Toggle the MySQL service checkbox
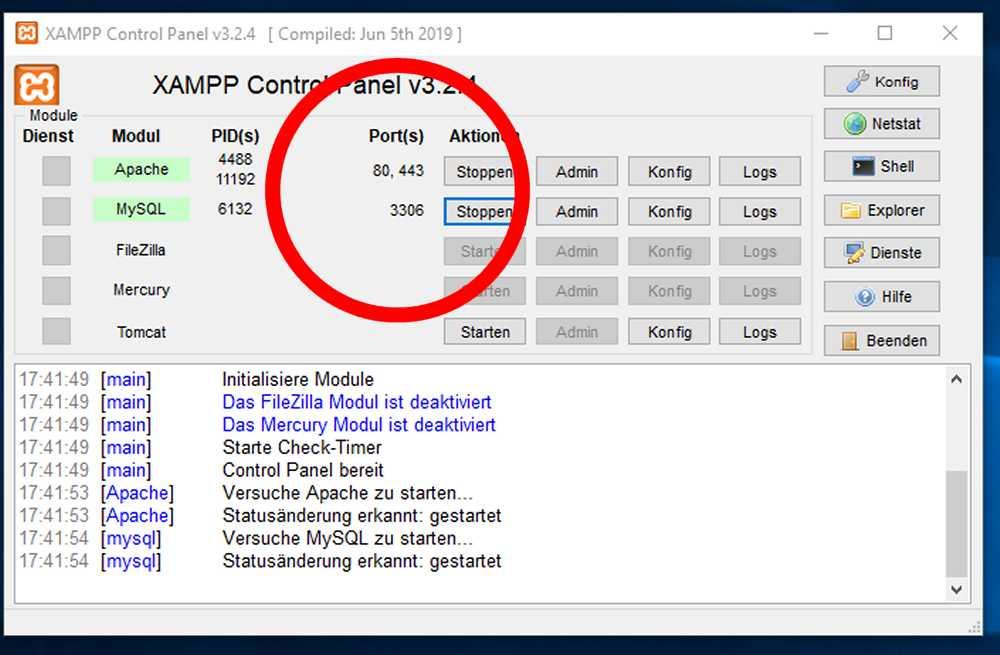 tap(56, 211)
